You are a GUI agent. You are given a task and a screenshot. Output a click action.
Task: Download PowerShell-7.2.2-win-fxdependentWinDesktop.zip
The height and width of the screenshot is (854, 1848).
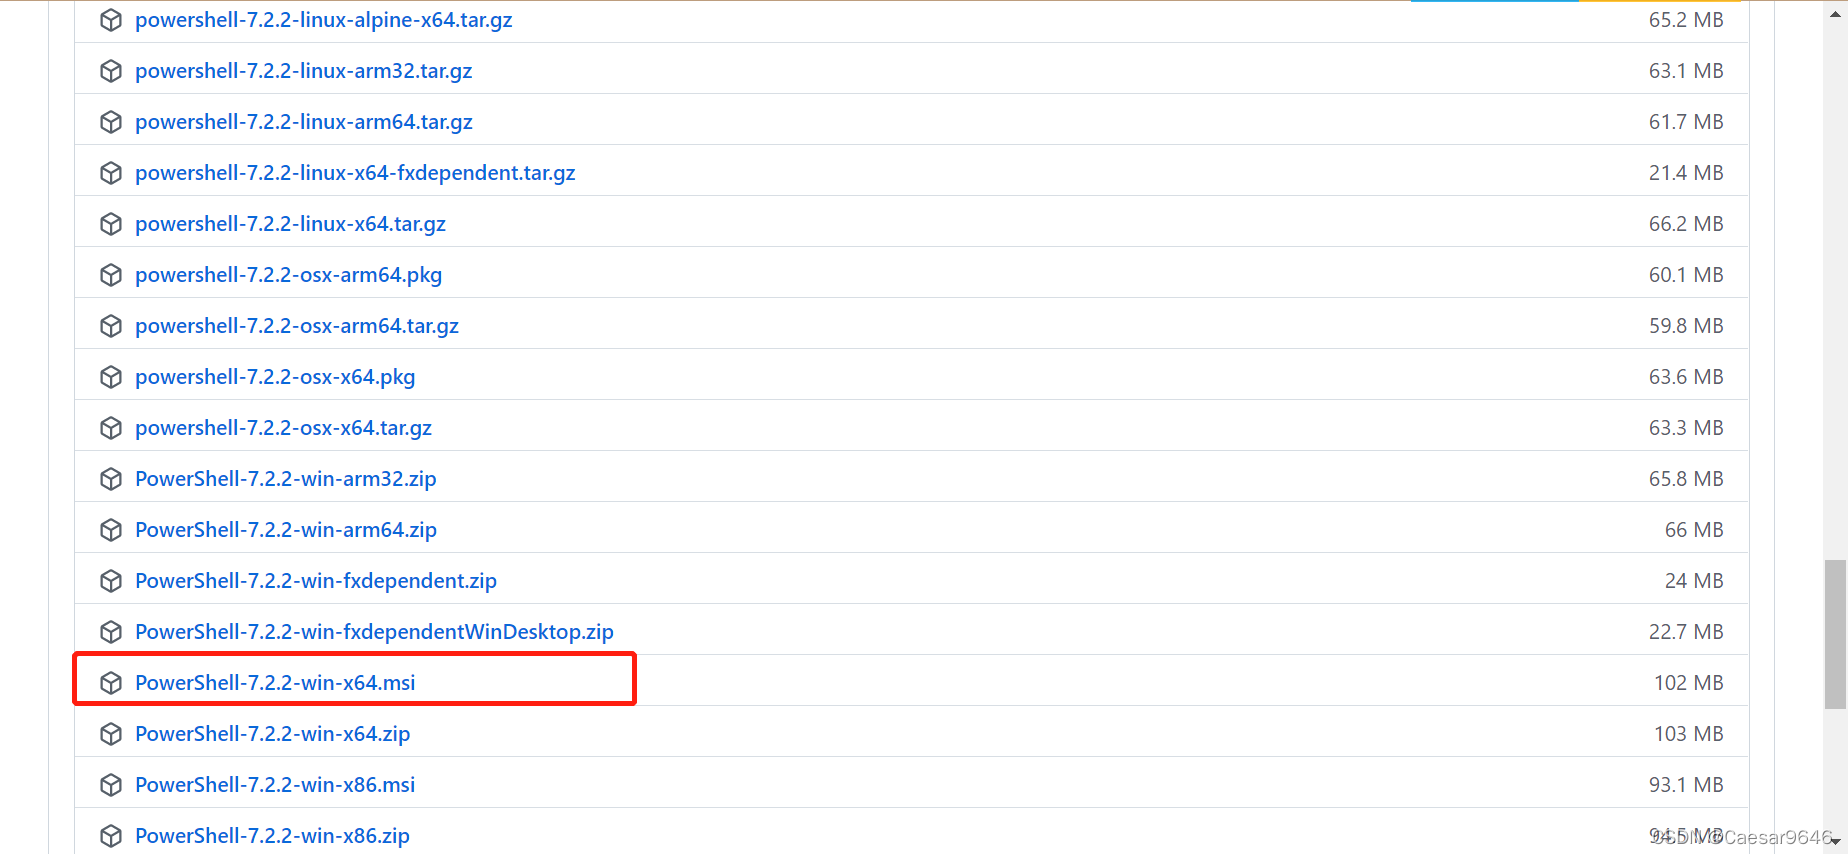coord(374,632)
